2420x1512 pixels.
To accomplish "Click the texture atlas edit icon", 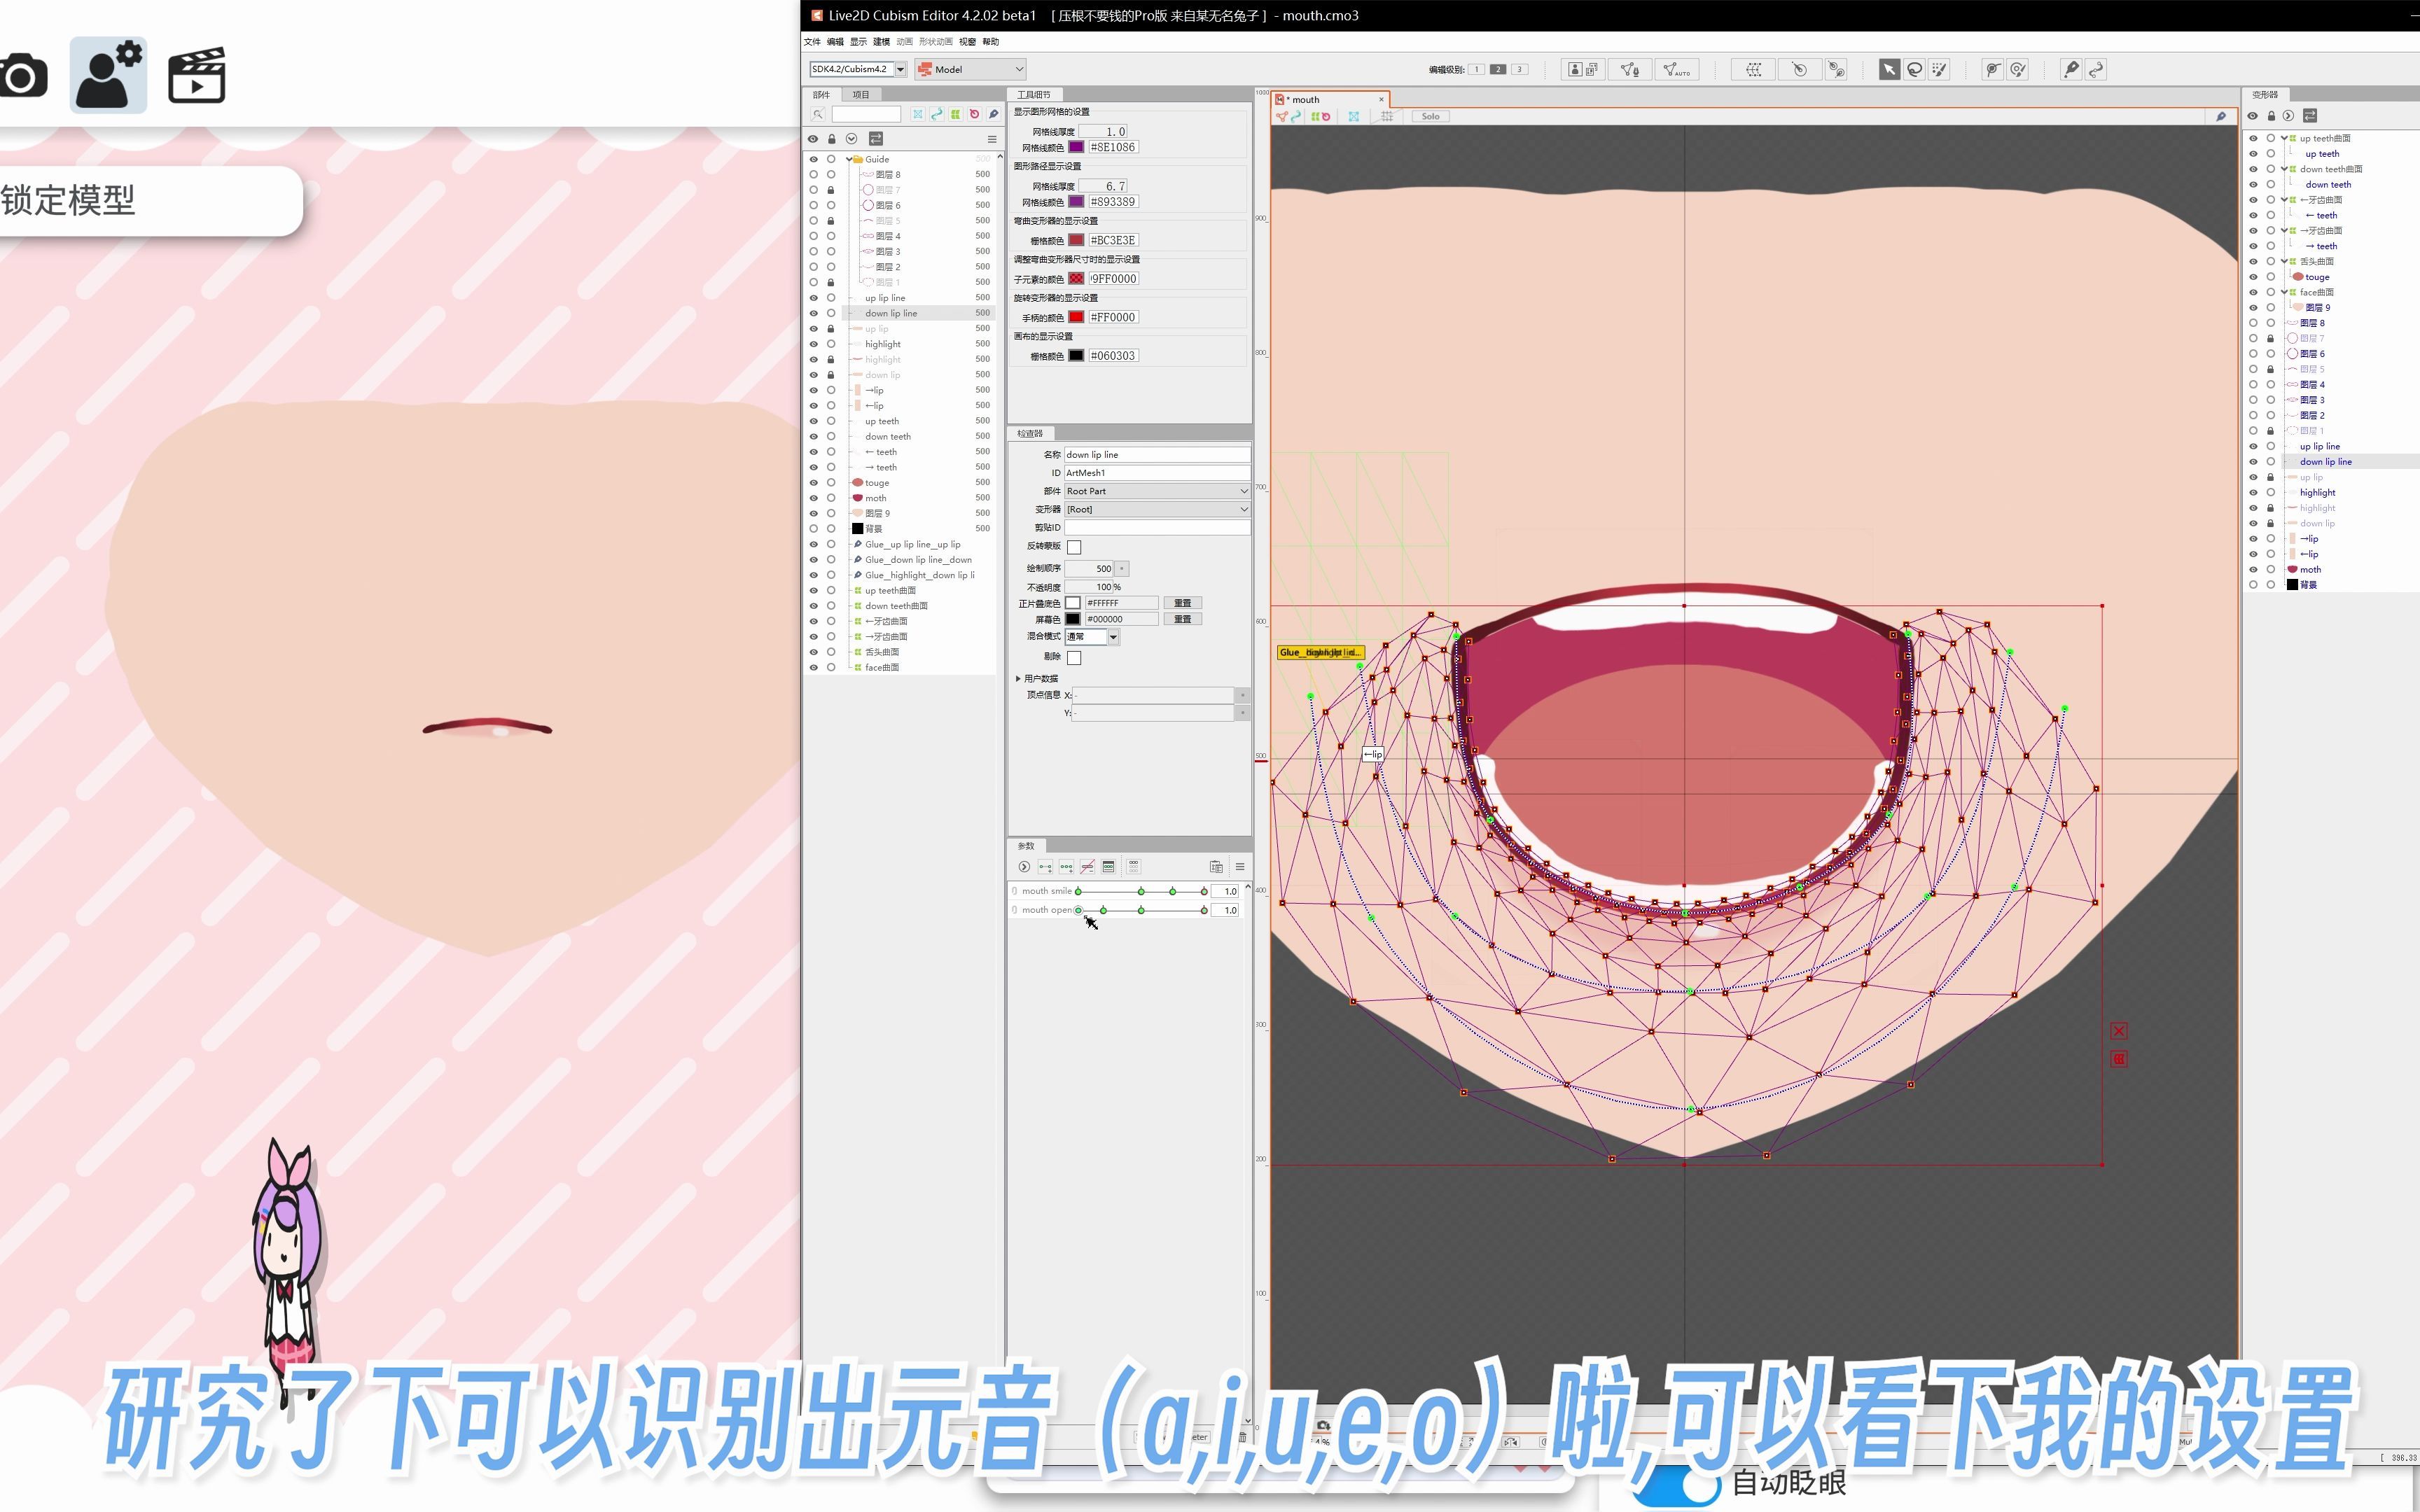I will (1582, 69).
